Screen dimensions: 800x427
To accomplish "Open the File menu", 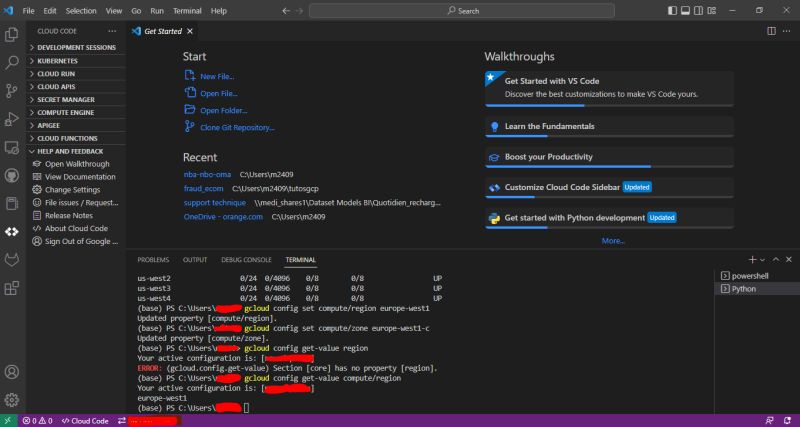I will [29, 11].
